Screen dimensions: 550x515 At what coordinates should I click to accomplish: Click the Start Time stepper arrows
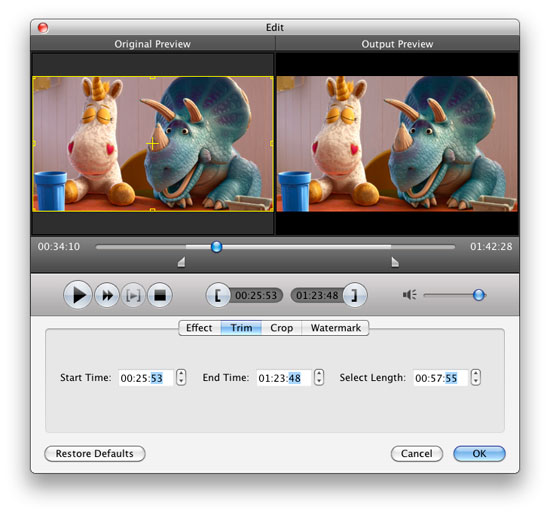[181, 377]
